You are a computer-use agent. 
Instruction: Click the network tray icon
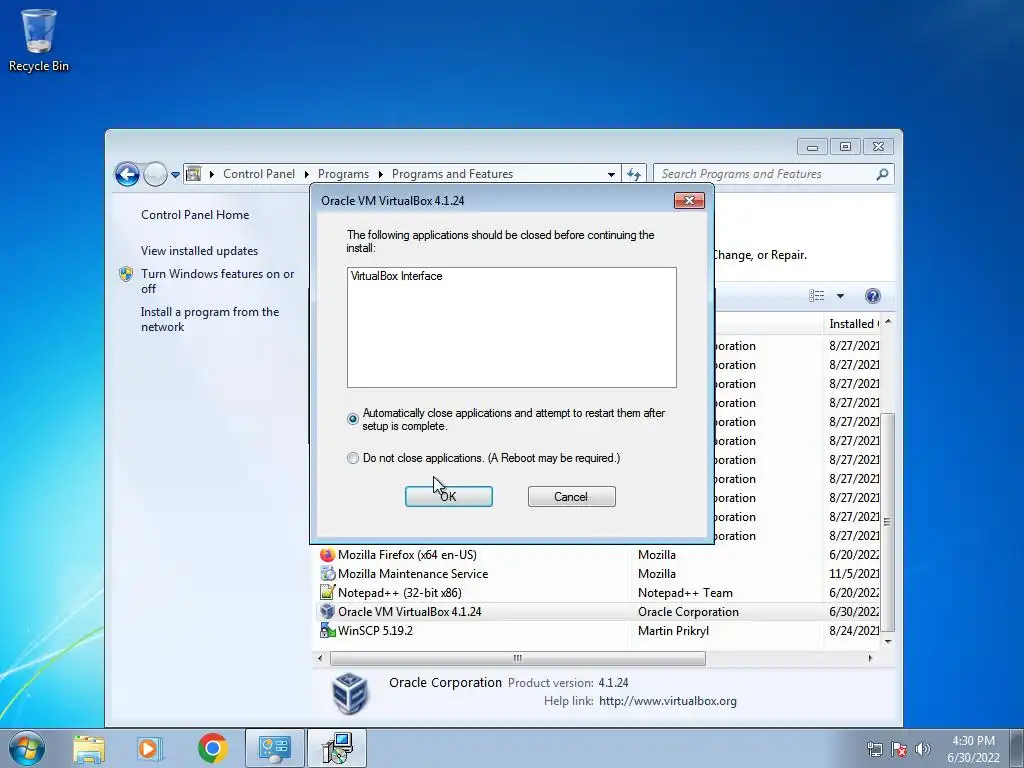click(874, 749)
